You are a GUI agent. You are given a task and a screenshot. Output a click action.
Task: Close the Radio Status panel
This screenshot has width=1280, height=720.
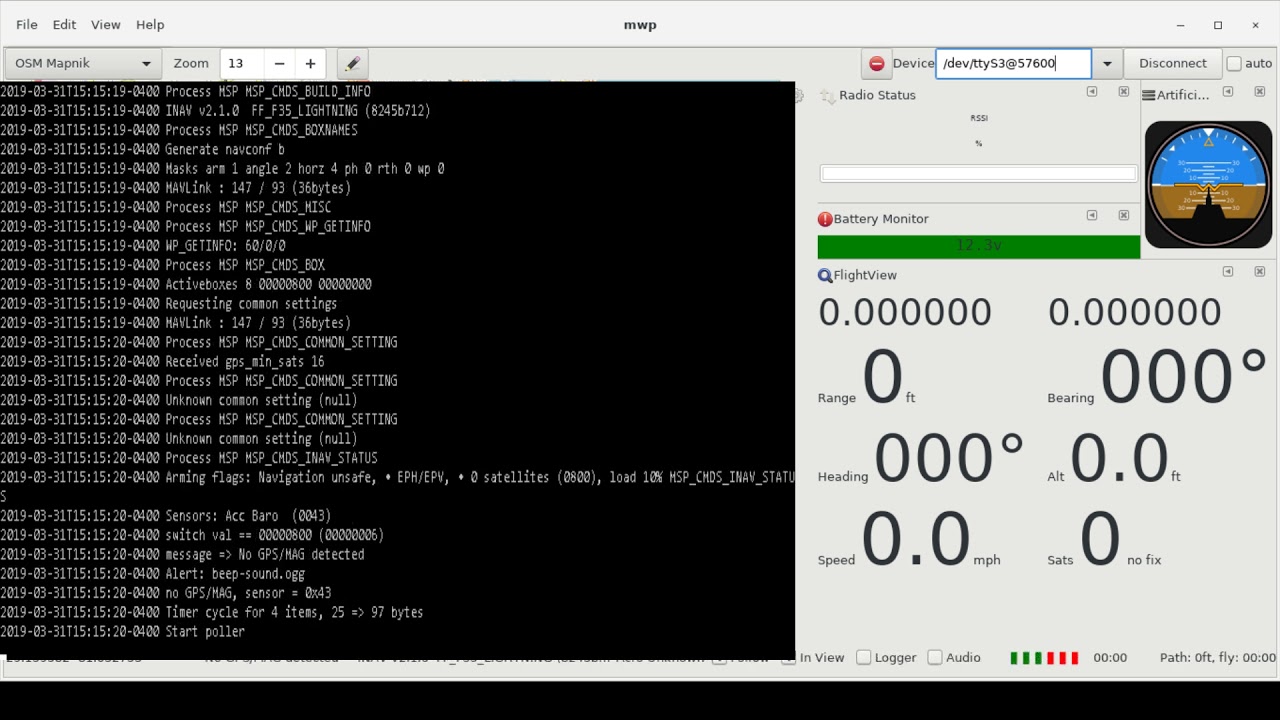1123,91
